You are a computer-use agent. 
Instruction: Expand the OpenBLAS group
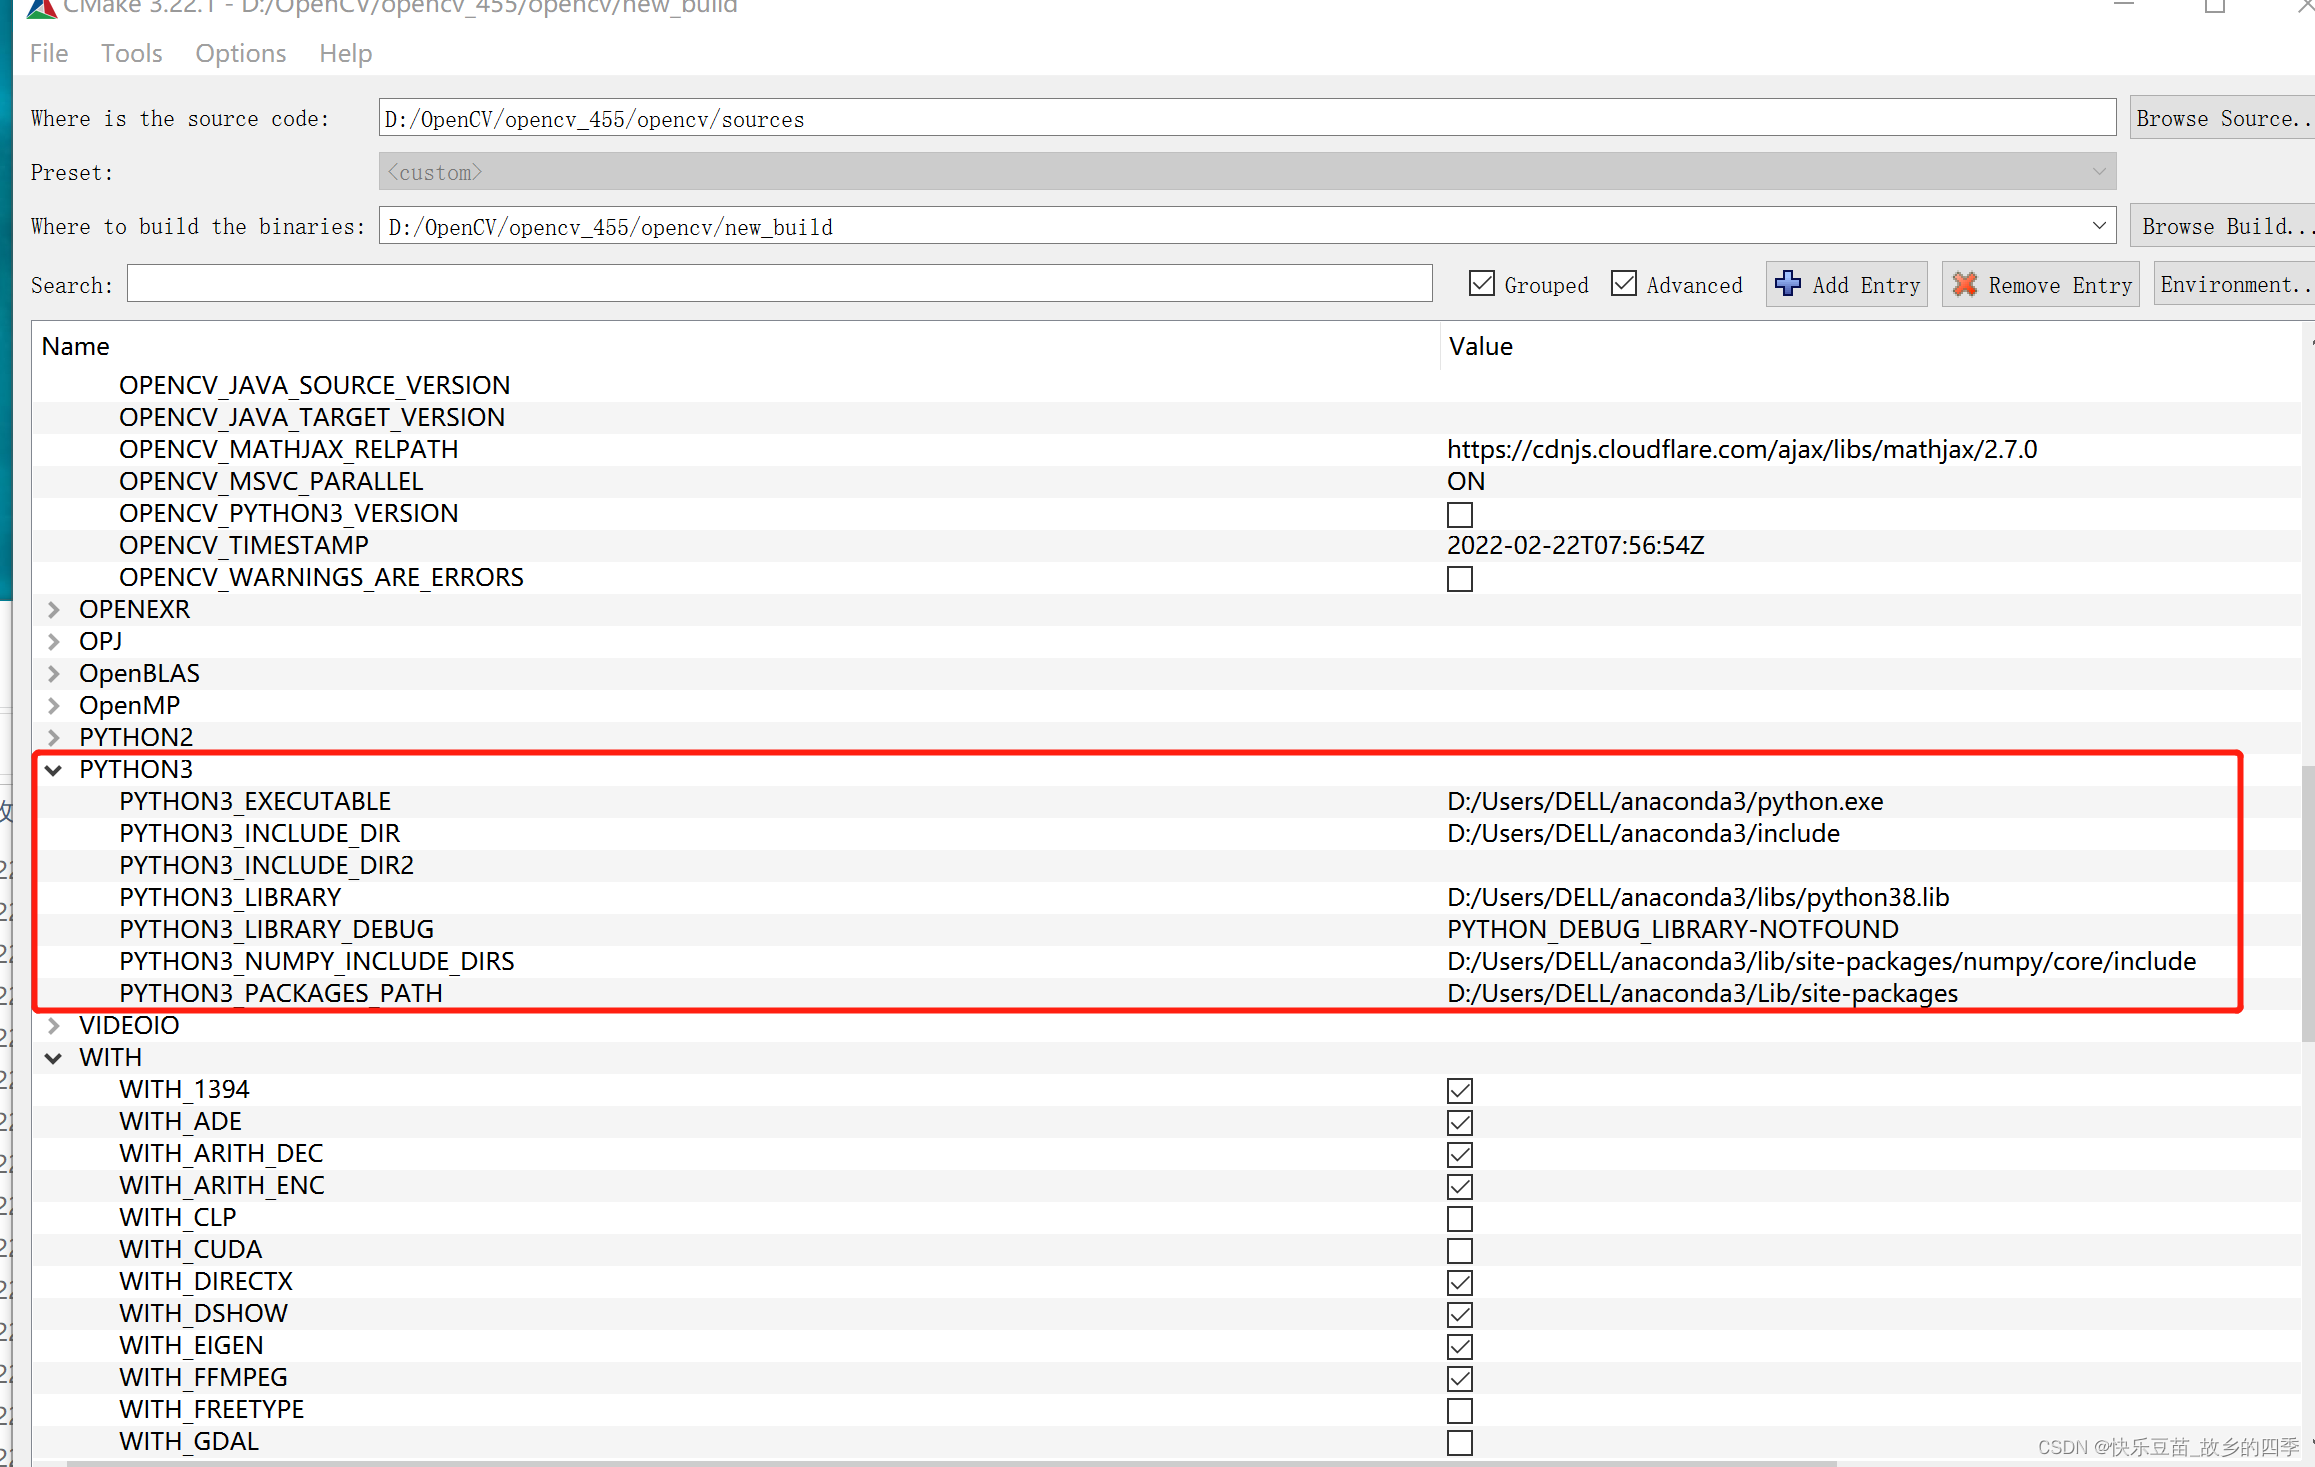pyautogui.click(x=54, y=673)
